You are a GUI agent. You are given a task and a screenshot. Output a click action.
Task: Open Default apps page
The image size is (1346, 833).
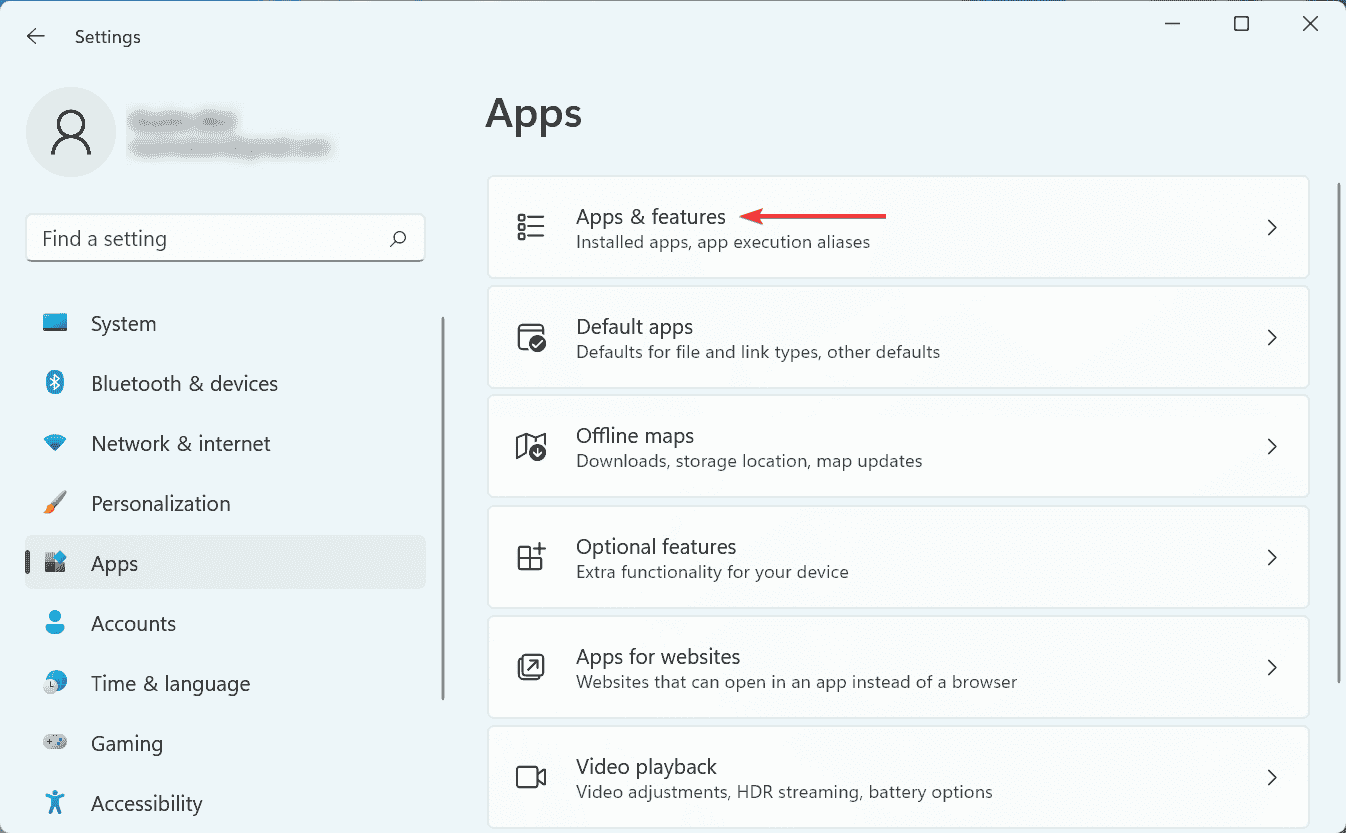coord(898,337)
